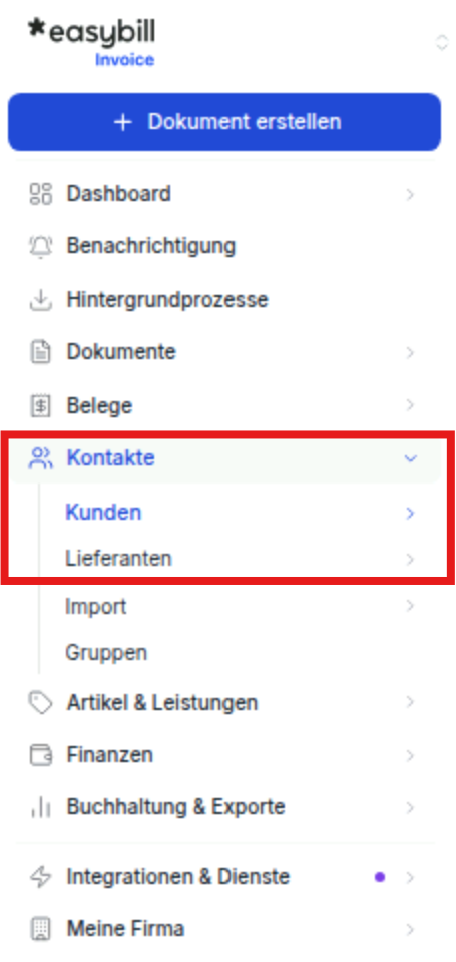Screen dimensions: 456x962
Task: Collapse the Kontakte section chevron
Action: click(411, 458)
